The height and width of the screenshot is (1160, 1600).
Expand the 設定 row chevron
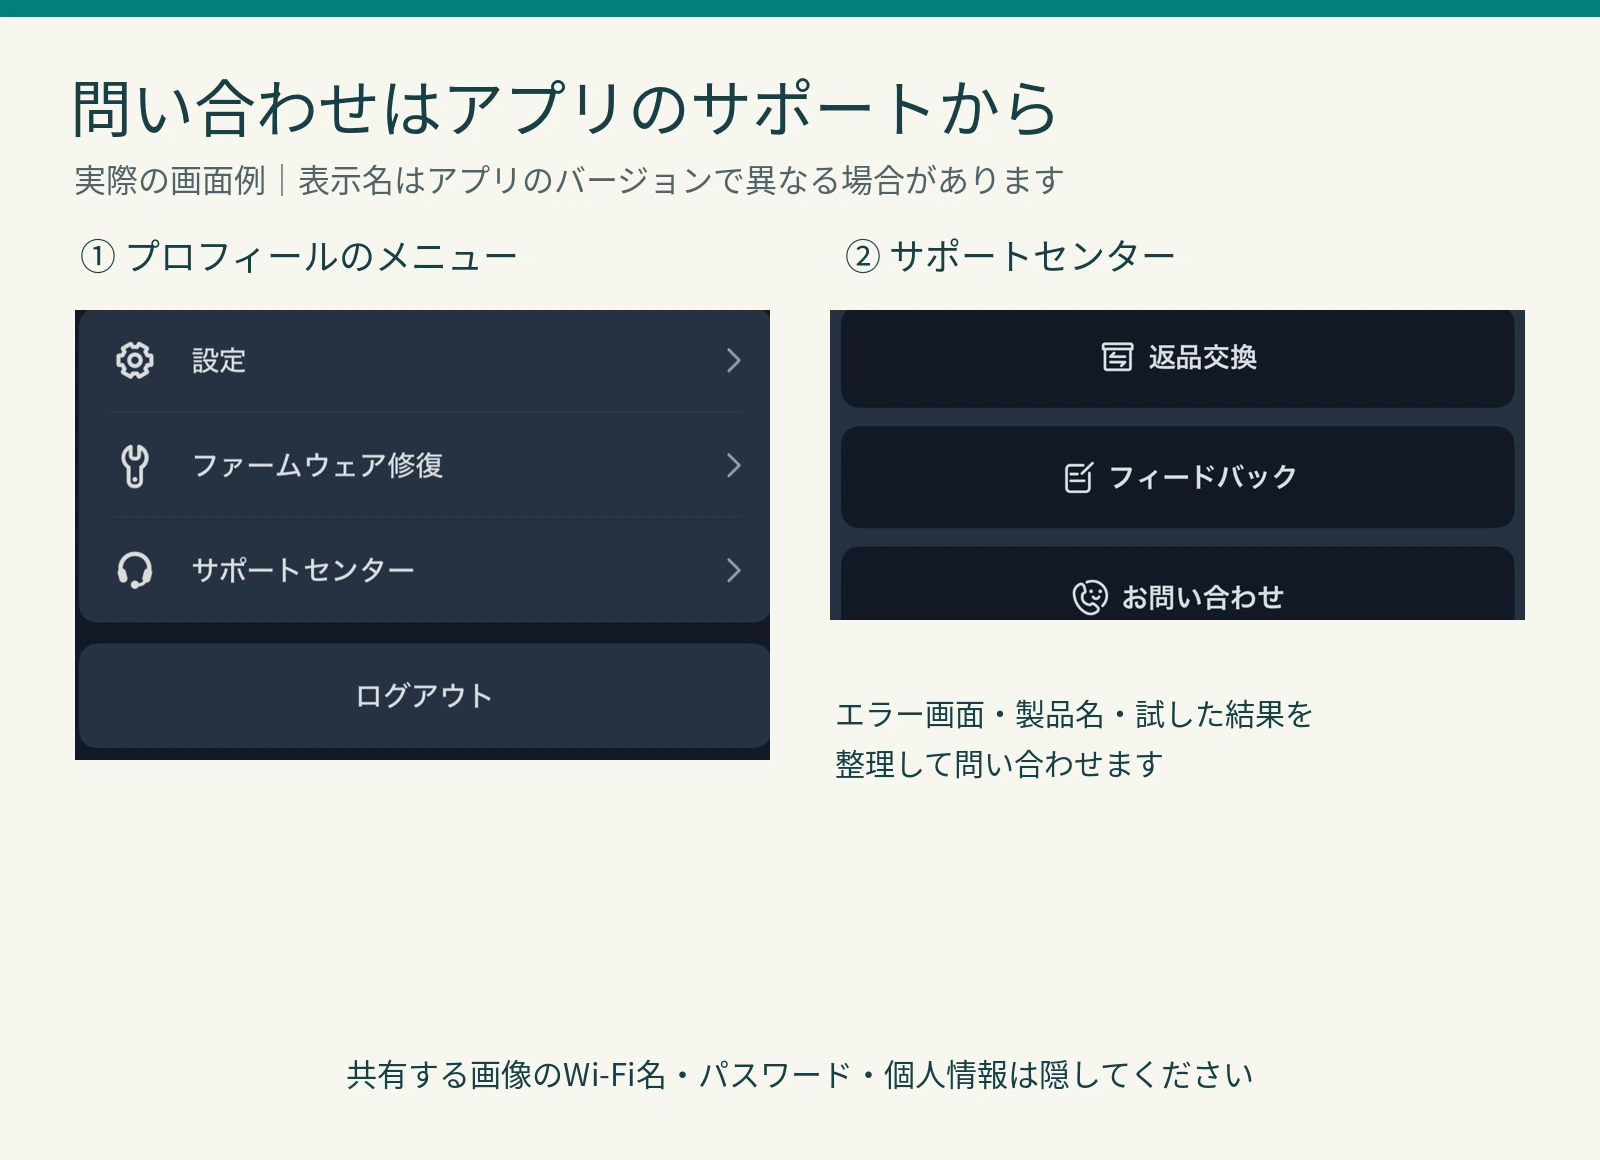click(733, 360)
